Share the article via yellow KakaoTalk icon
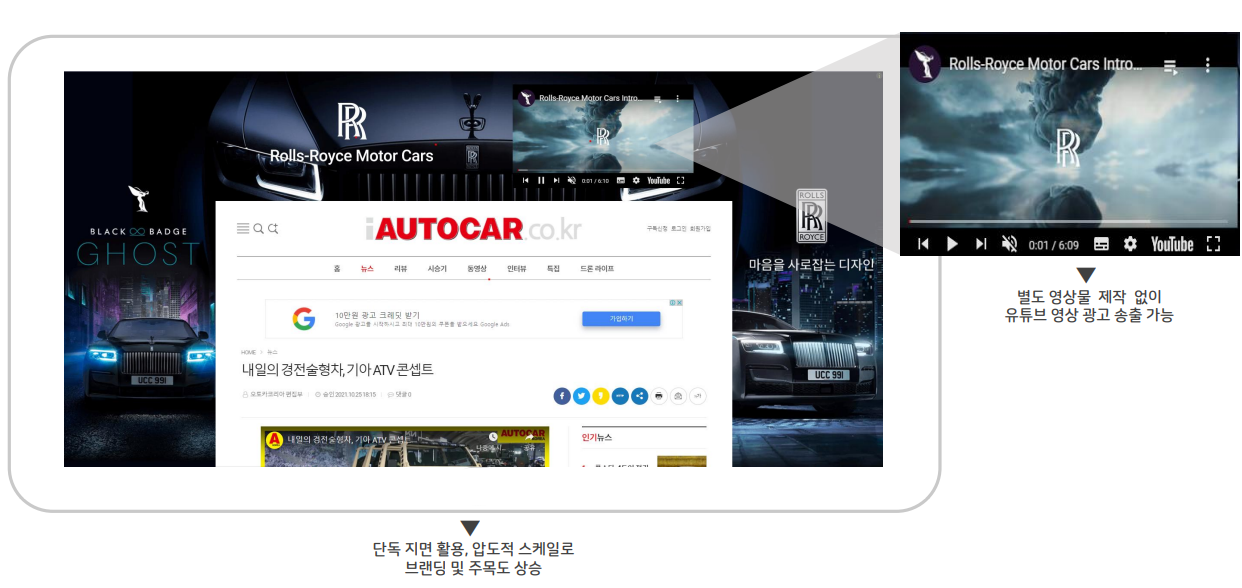The image size is (1242, 588). [600, 396]
